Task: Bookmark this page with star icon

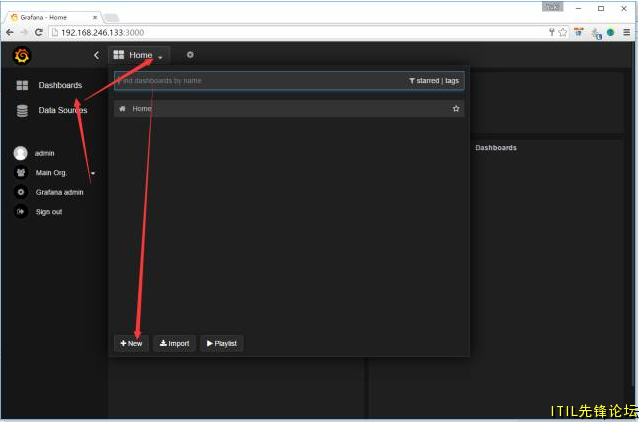Action: coord(563,32)
